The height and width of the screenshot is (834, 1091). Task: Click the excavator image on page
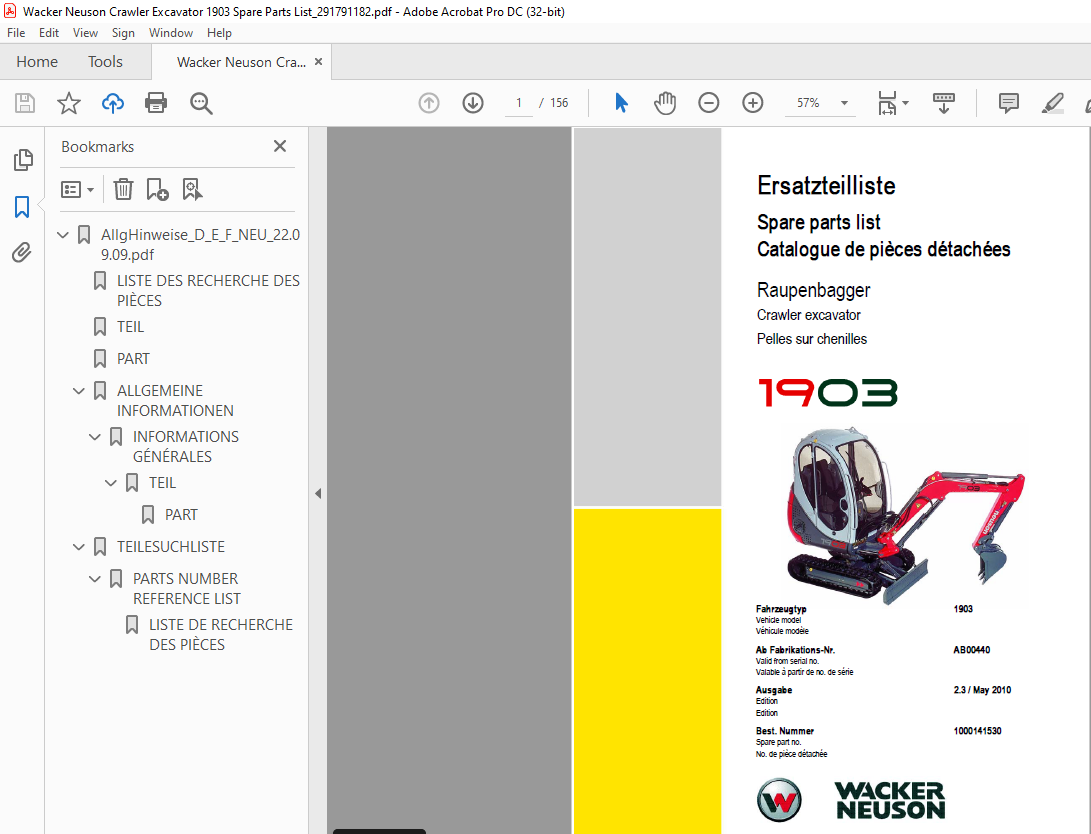pos(905,515)
